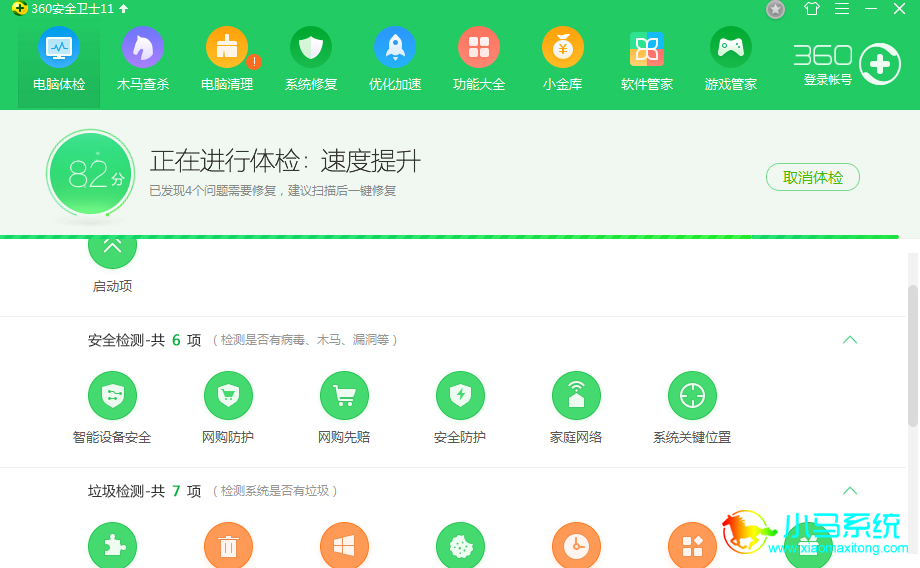The width and height of the screenshot is (920, 568).
Task: Click the 360安全卫士11 upgrade arrow
Action: coord(124,9)
